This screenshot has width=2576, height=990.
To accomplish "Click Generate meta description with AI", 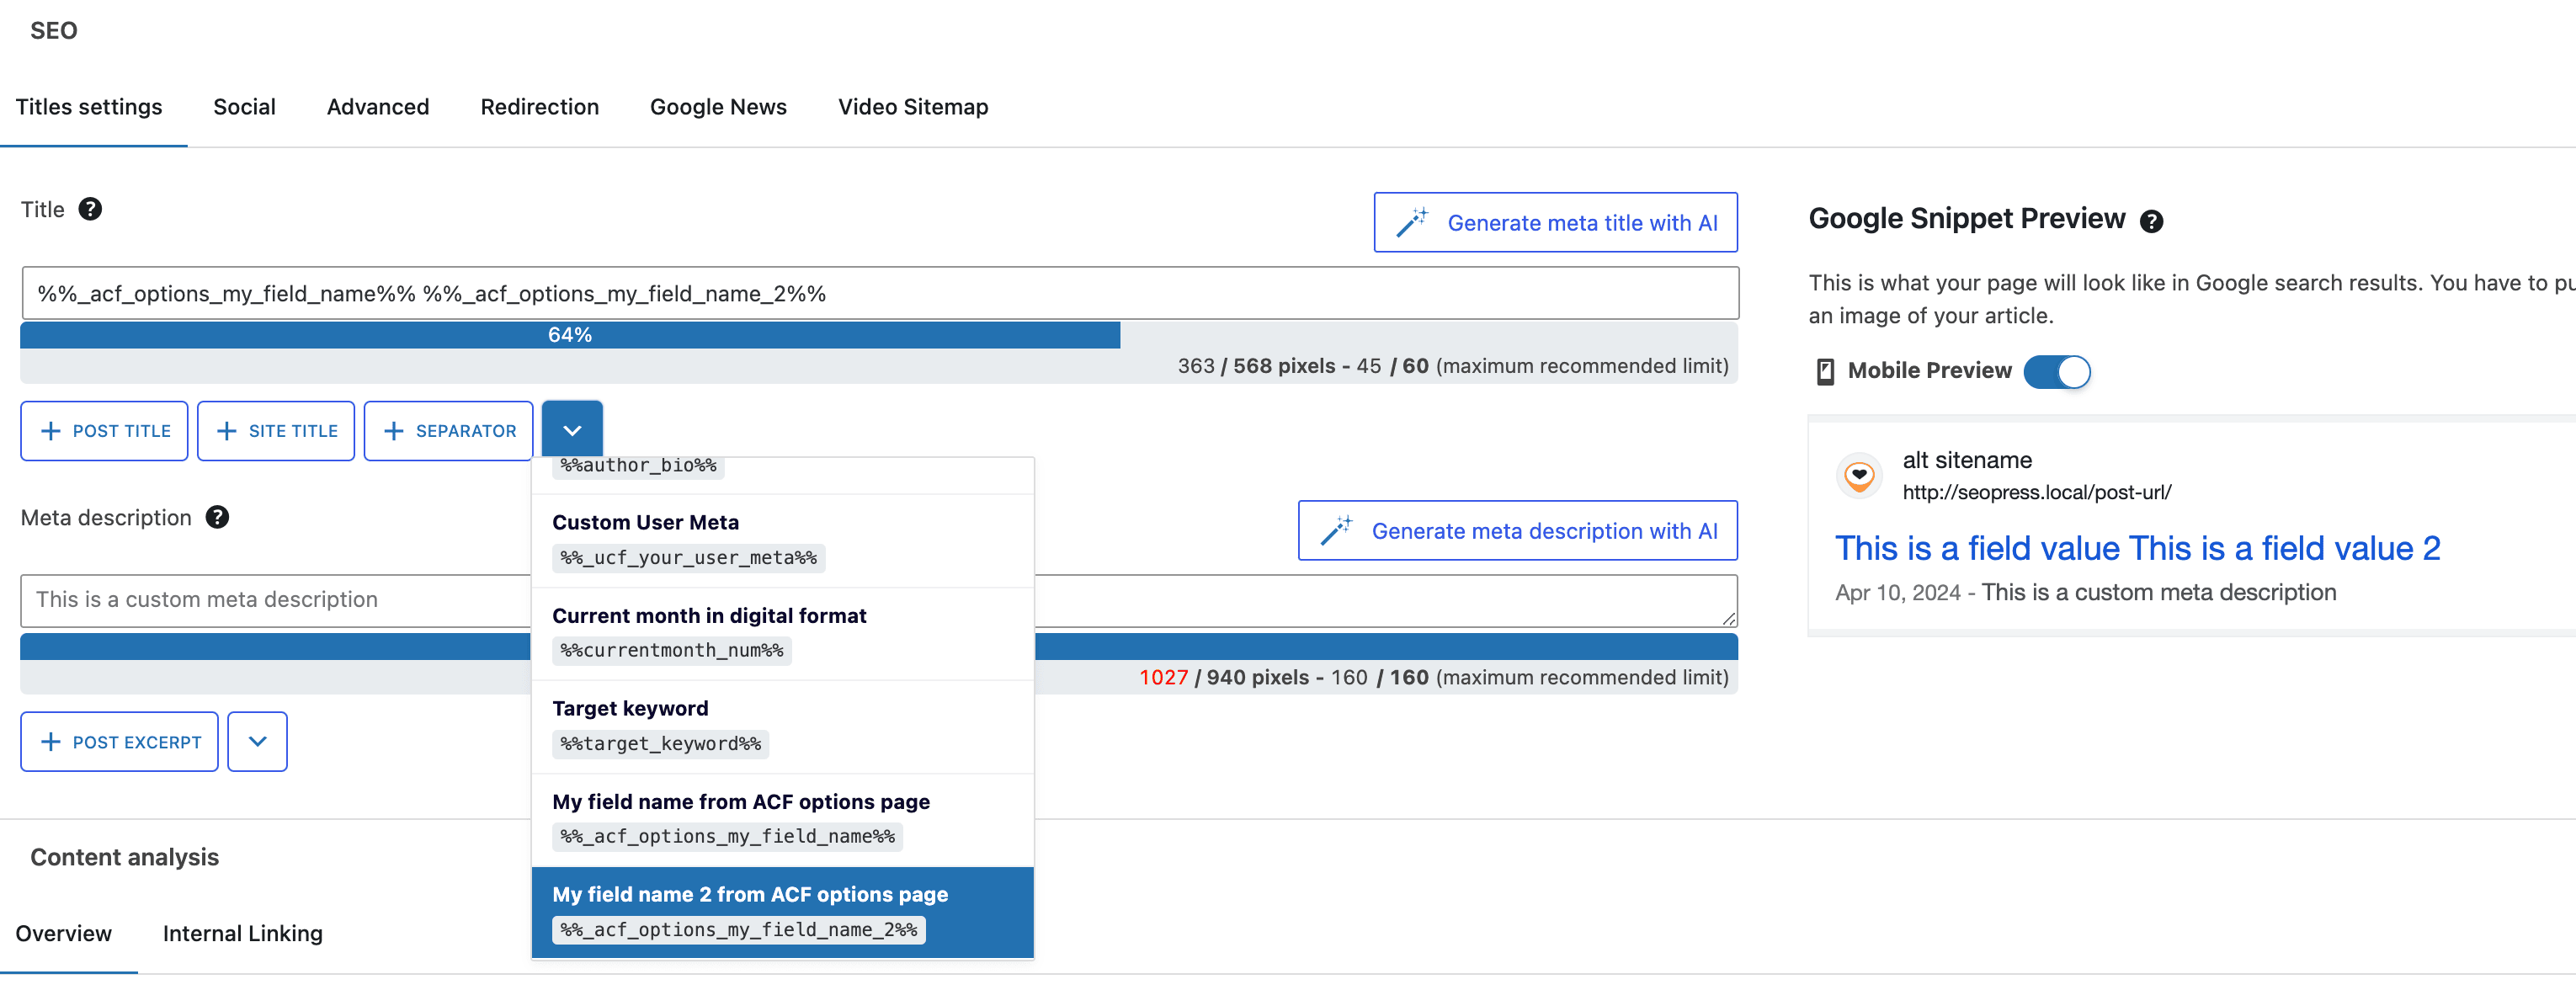I will [1517, 530].
